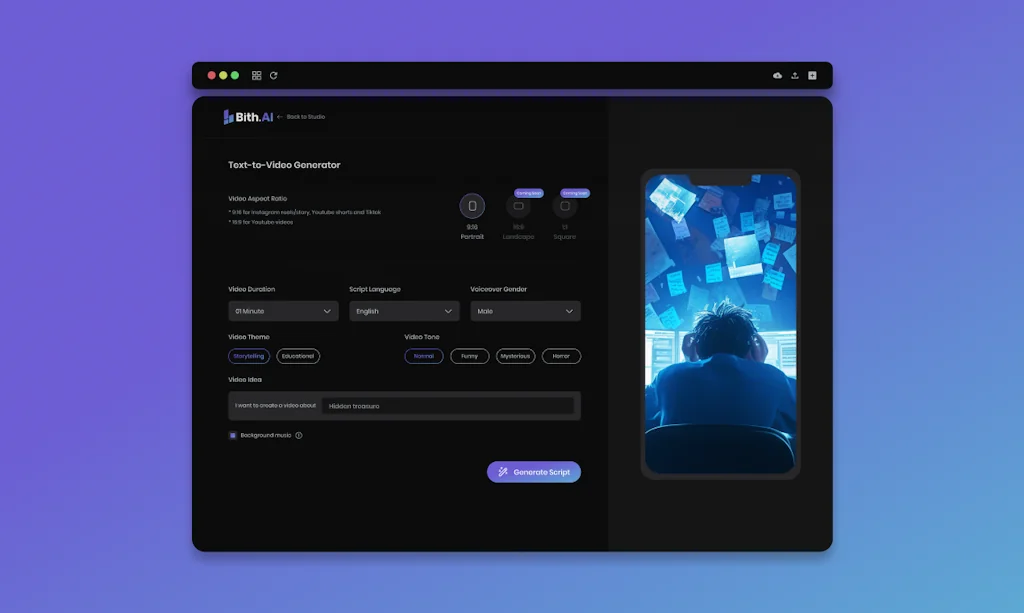This screenshot has height=613, width=1024.
Task: Click the magic wand icon on Generate Script
Action: [x=501, y=471]
